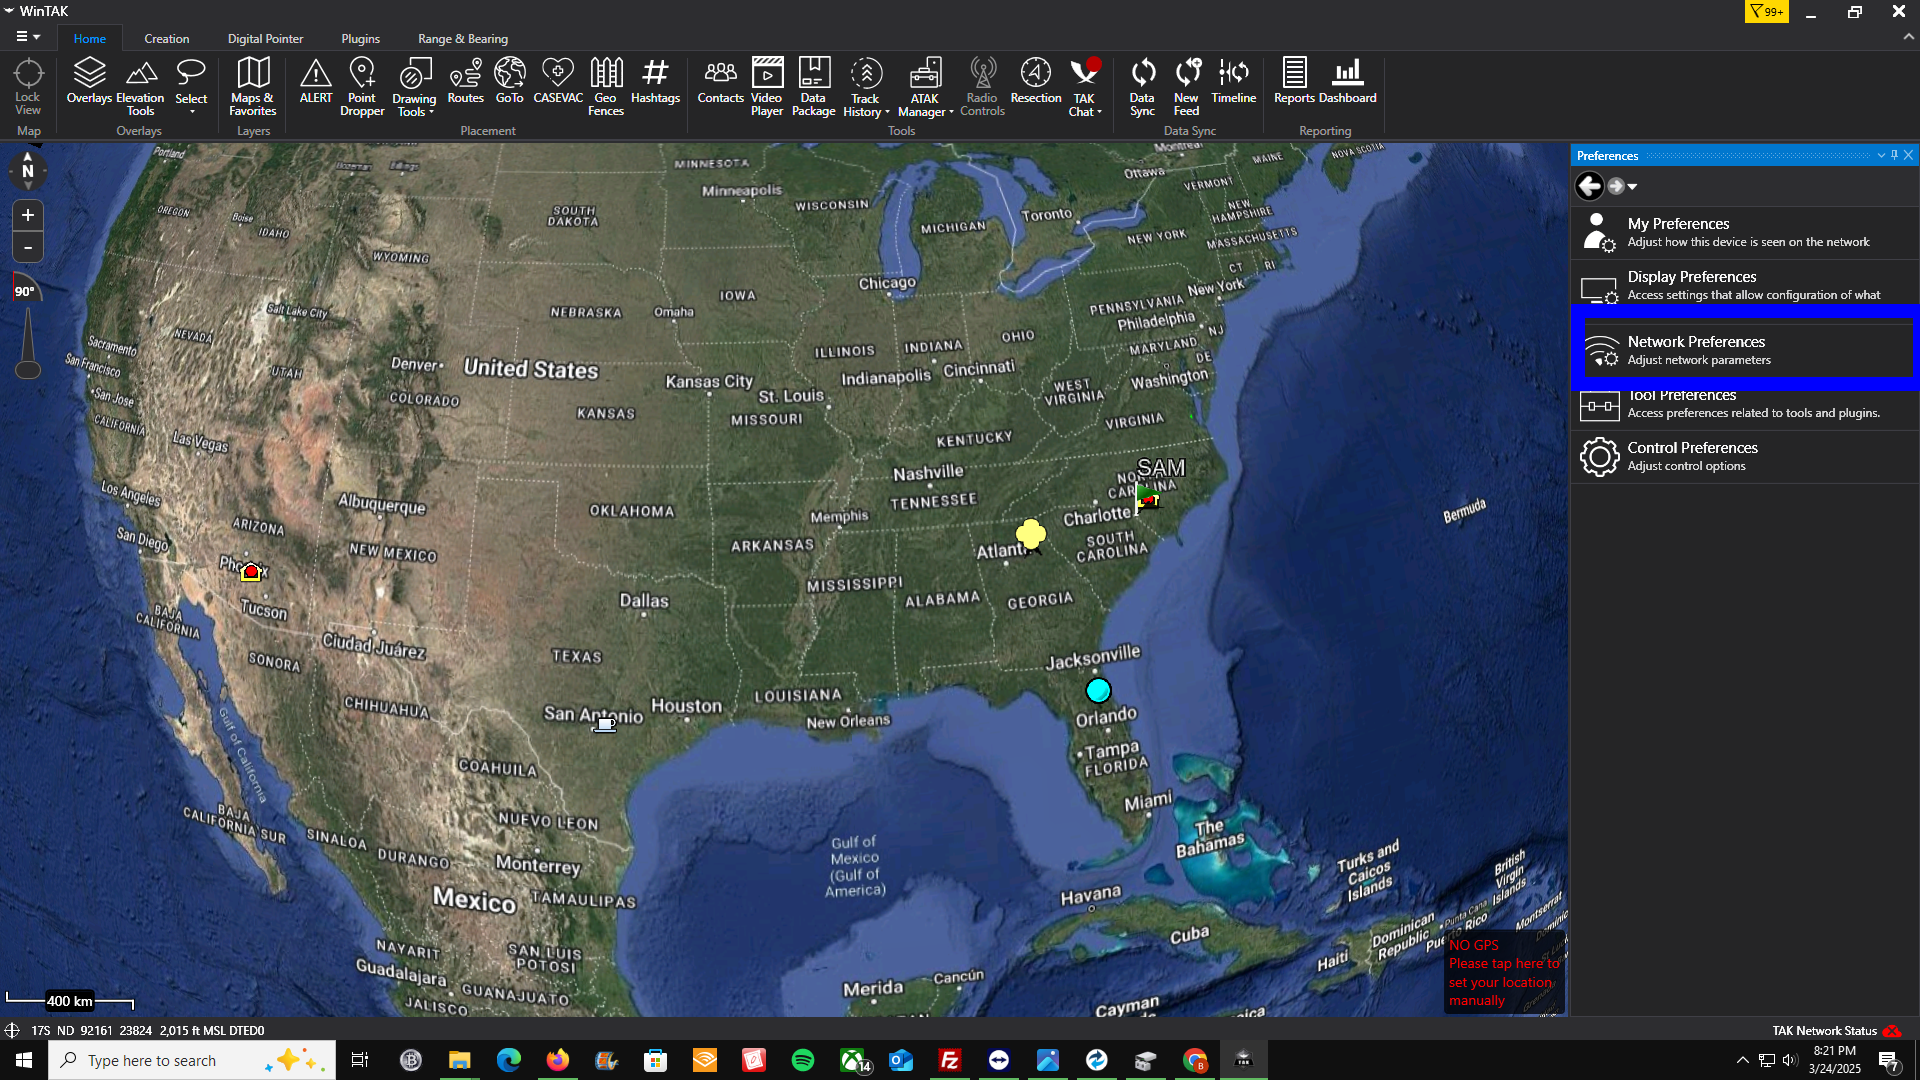Pin the Preferences panel

(1894, 155)
